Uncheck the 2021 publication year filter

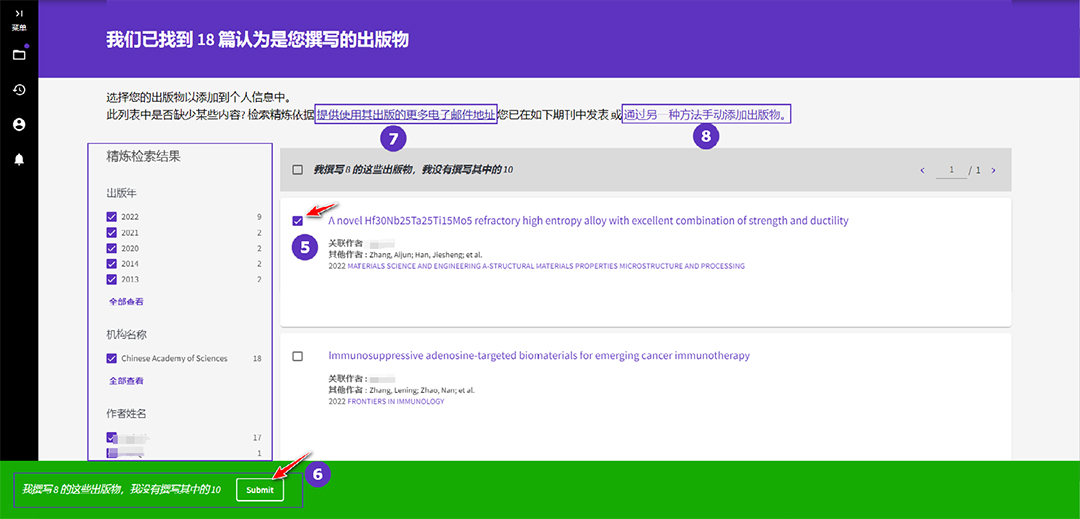112,232
